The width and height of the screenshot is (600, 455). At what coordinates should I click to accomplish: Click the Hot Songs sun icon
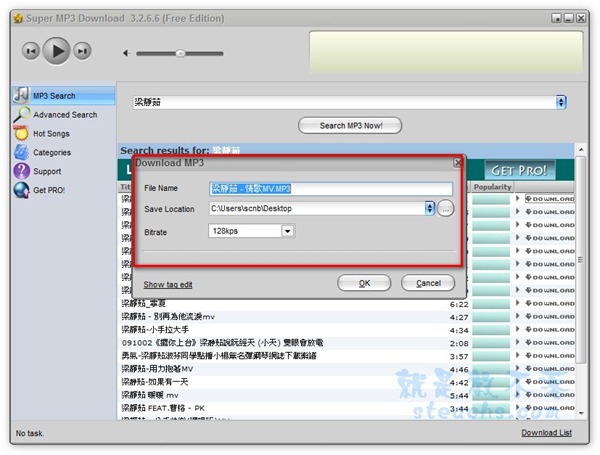(x=21, y=133)
